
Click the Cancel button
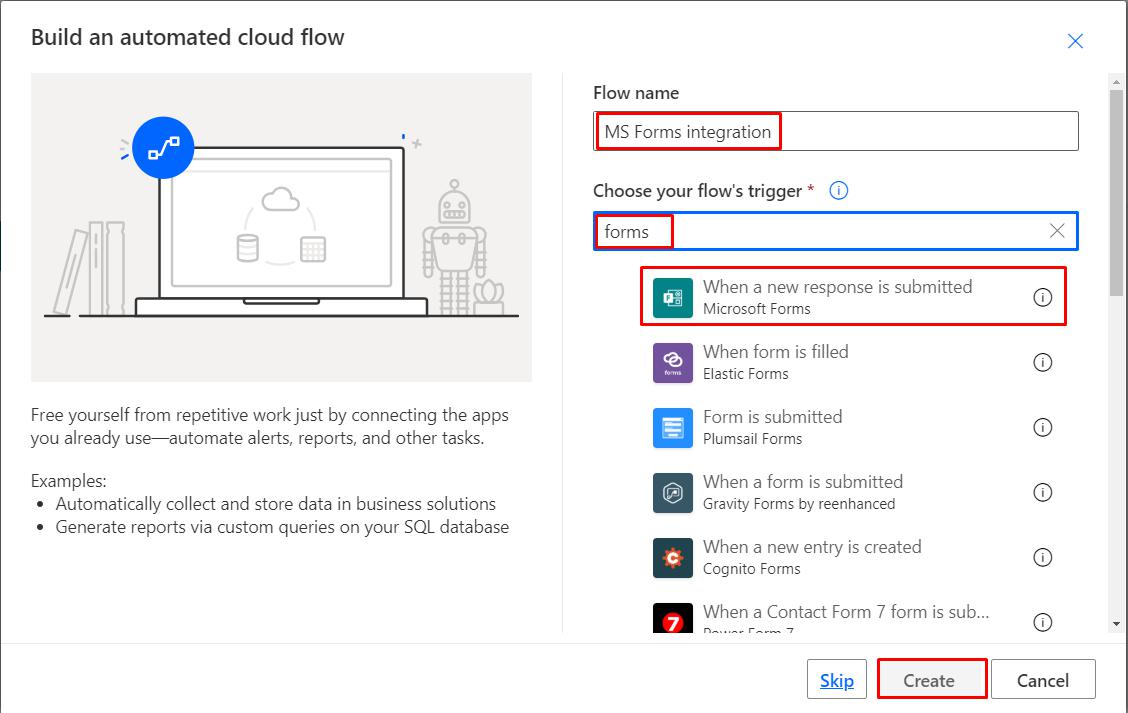click(x=1043, y=679)
